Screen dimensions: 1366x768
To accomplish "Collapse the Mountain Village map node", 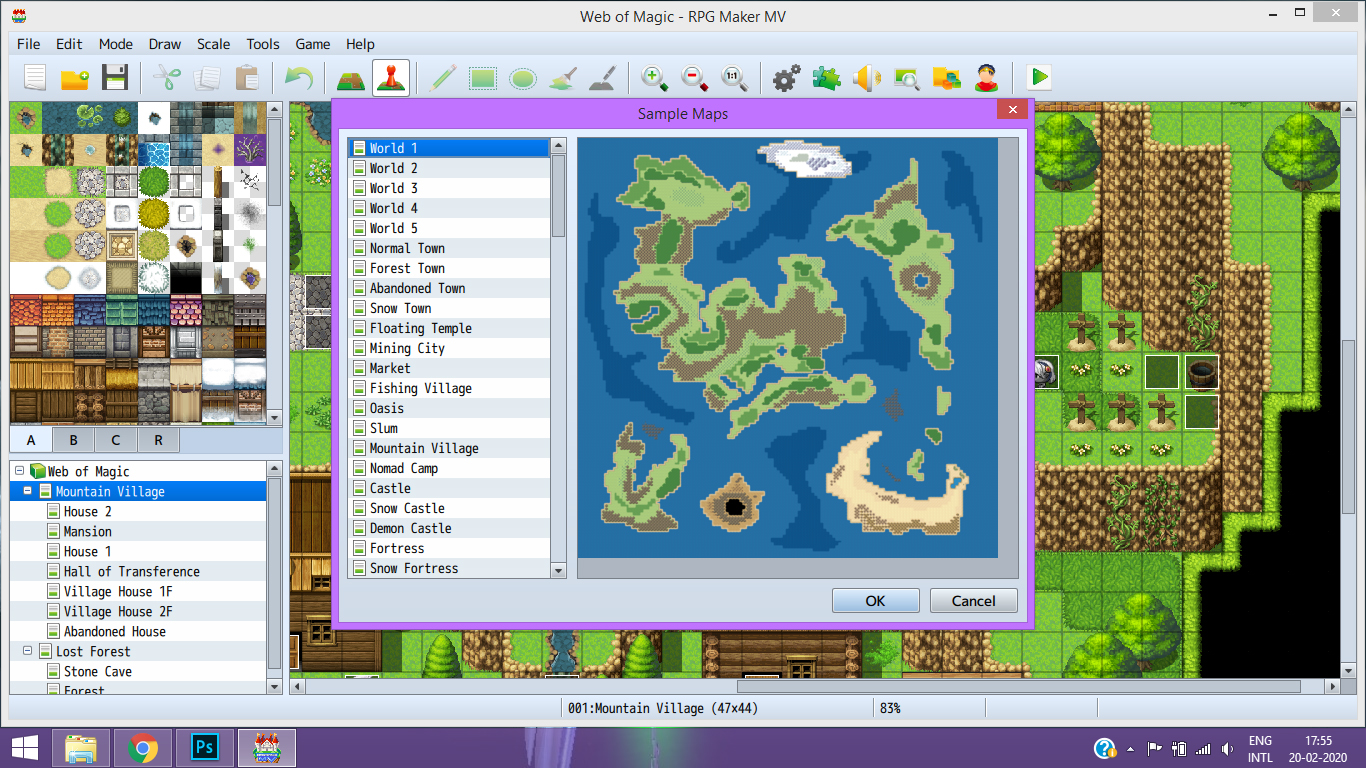I will (27, 491).
